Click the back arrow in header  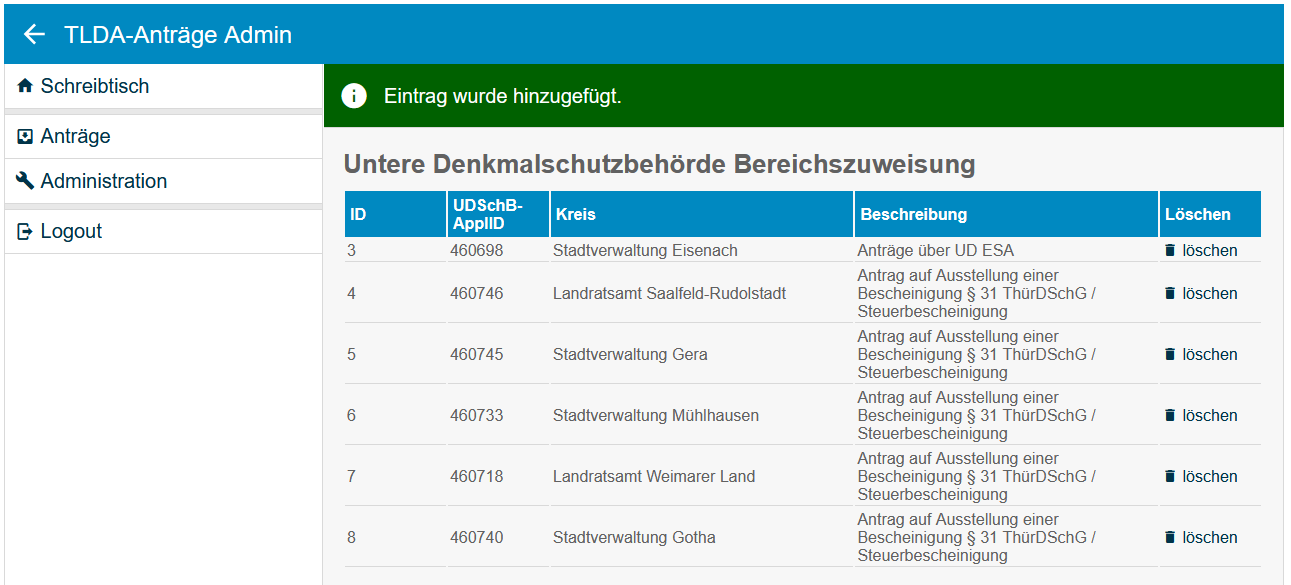tap(35, 35)
